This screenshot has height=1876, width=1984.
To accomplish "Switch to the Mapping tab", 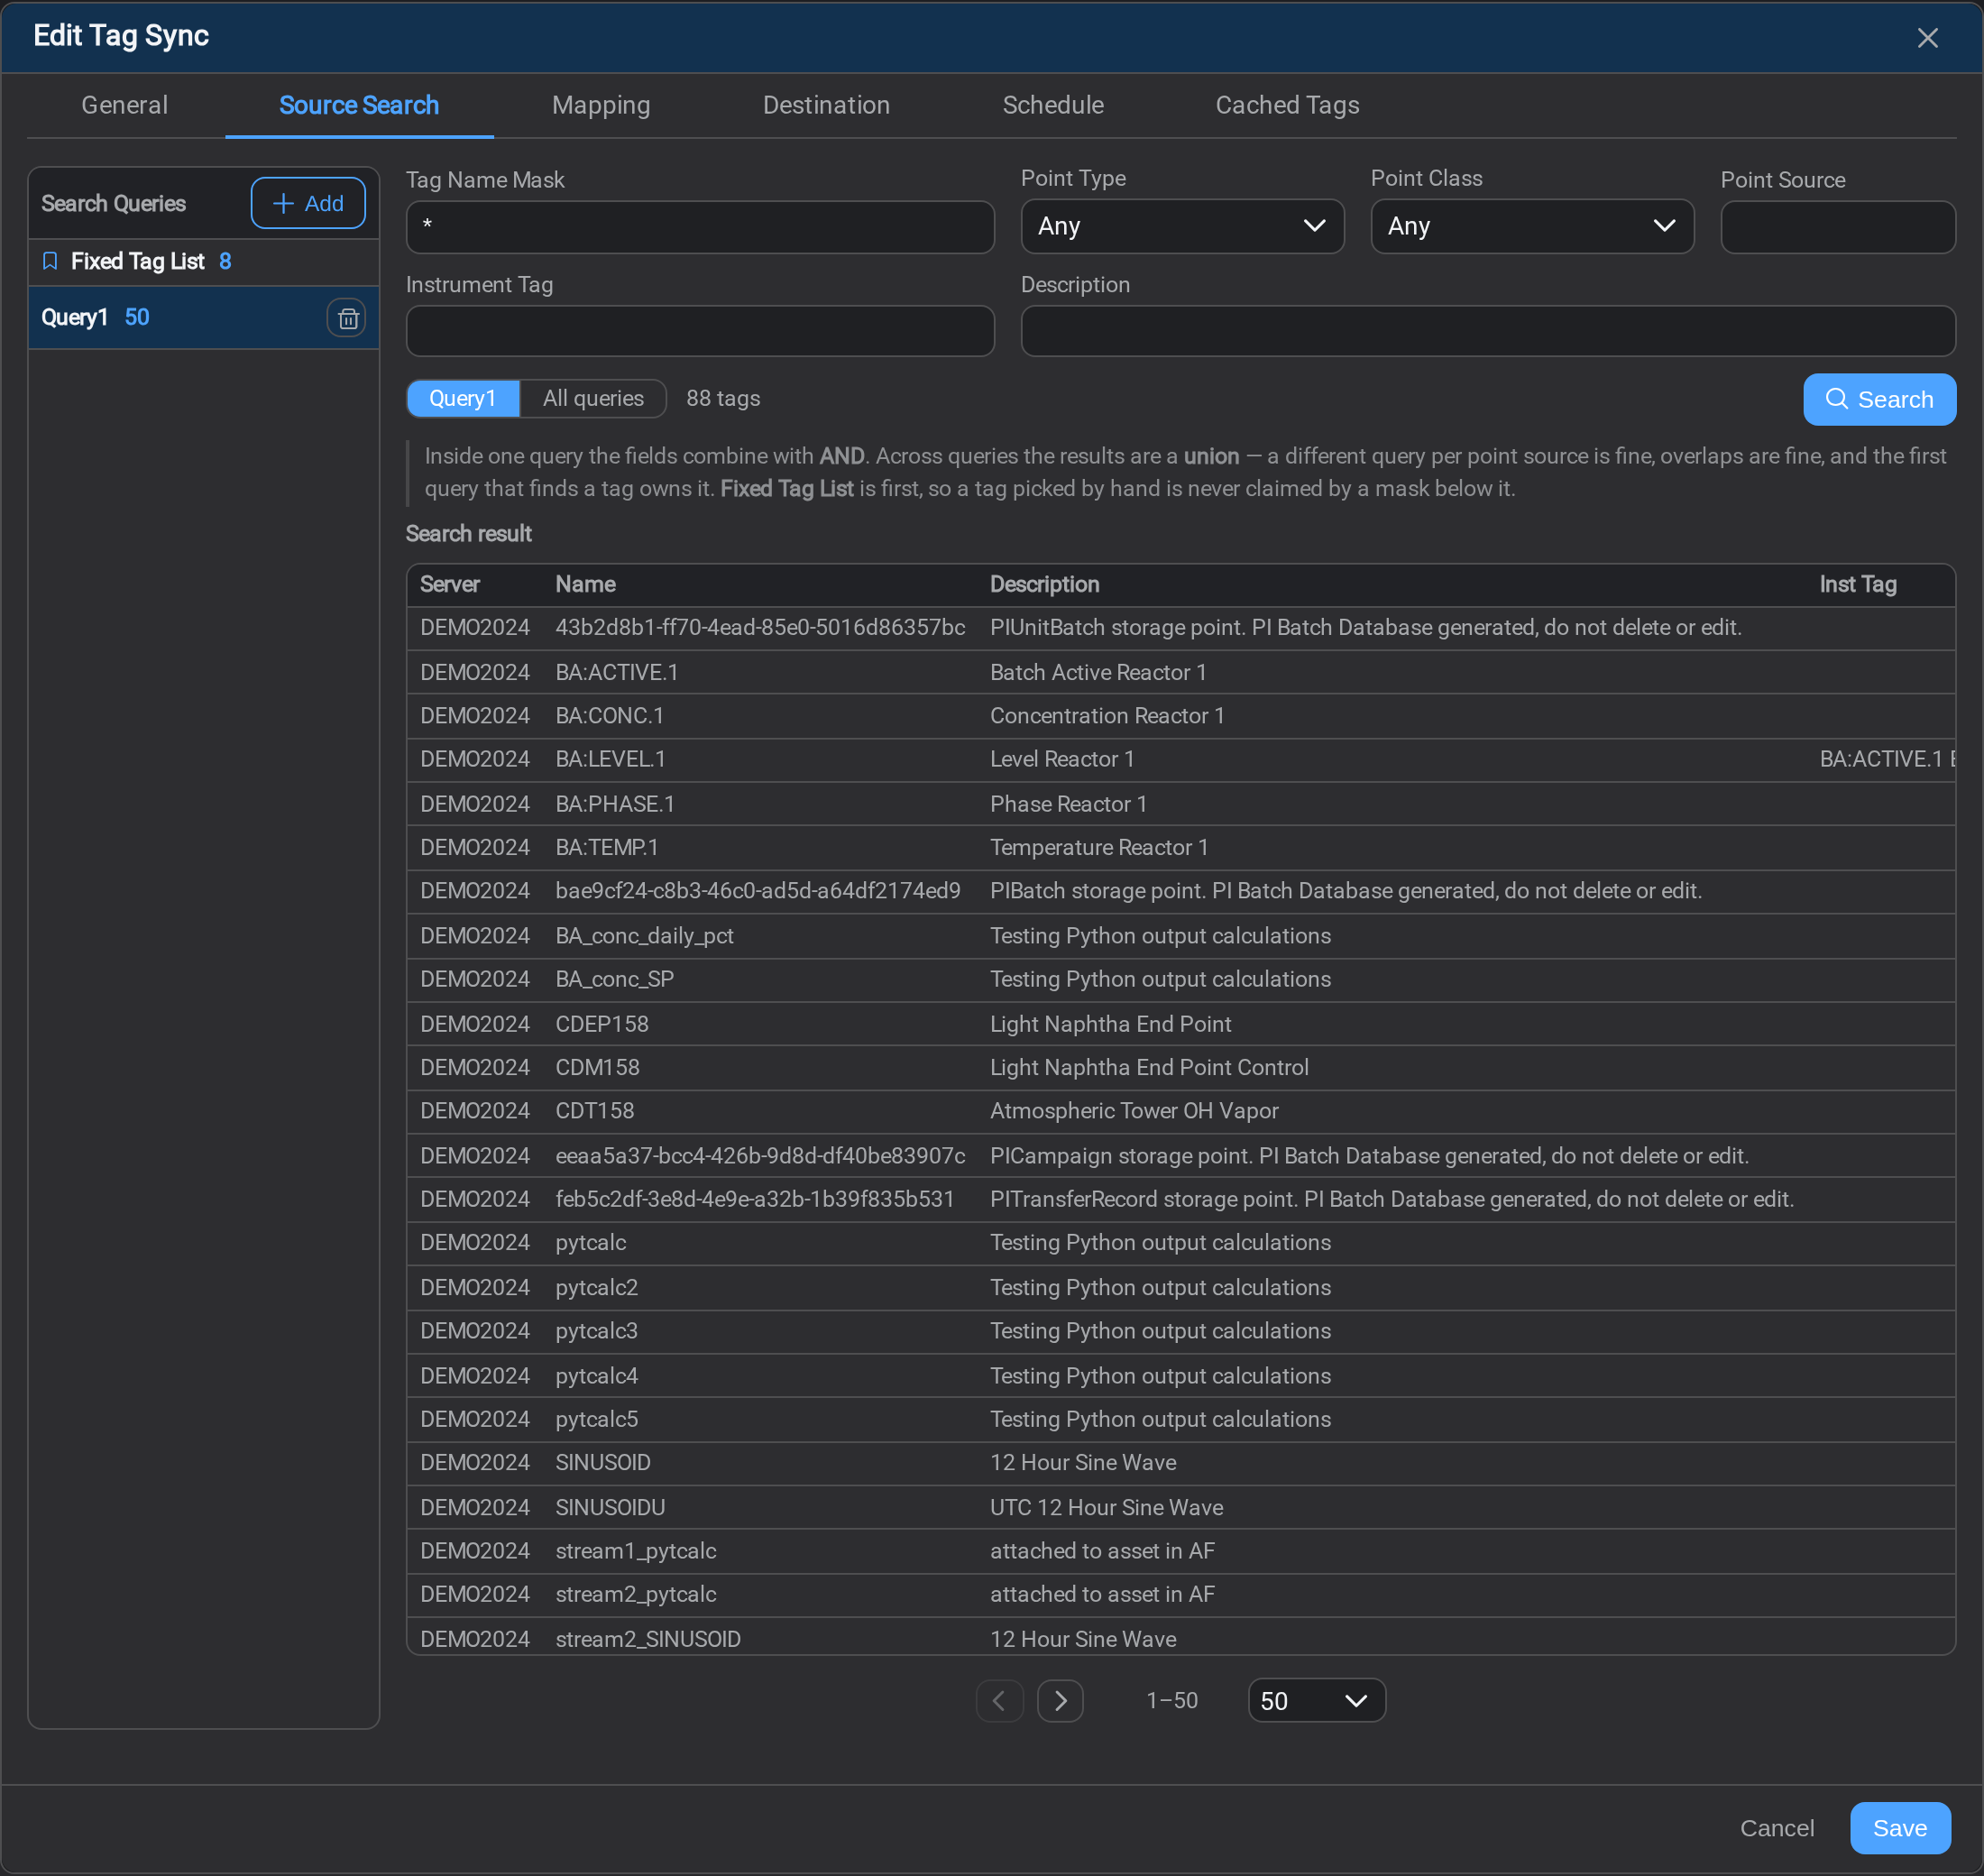I will [601, 105].
